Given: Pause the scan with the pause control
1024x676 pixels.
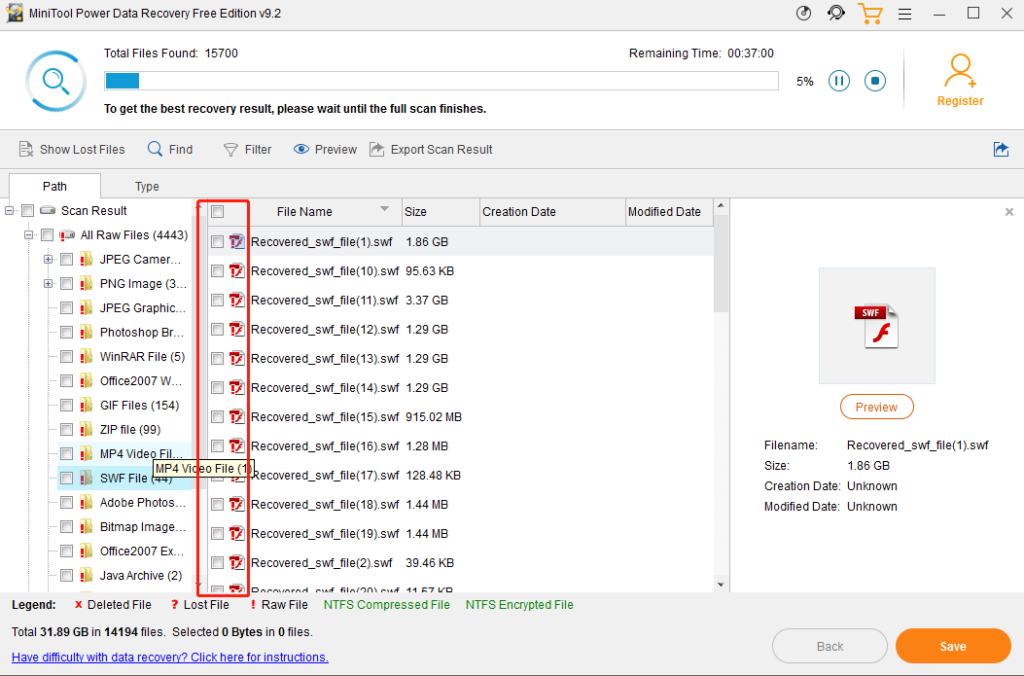Looking at the screenshot, I should click(x=839, y=81).
